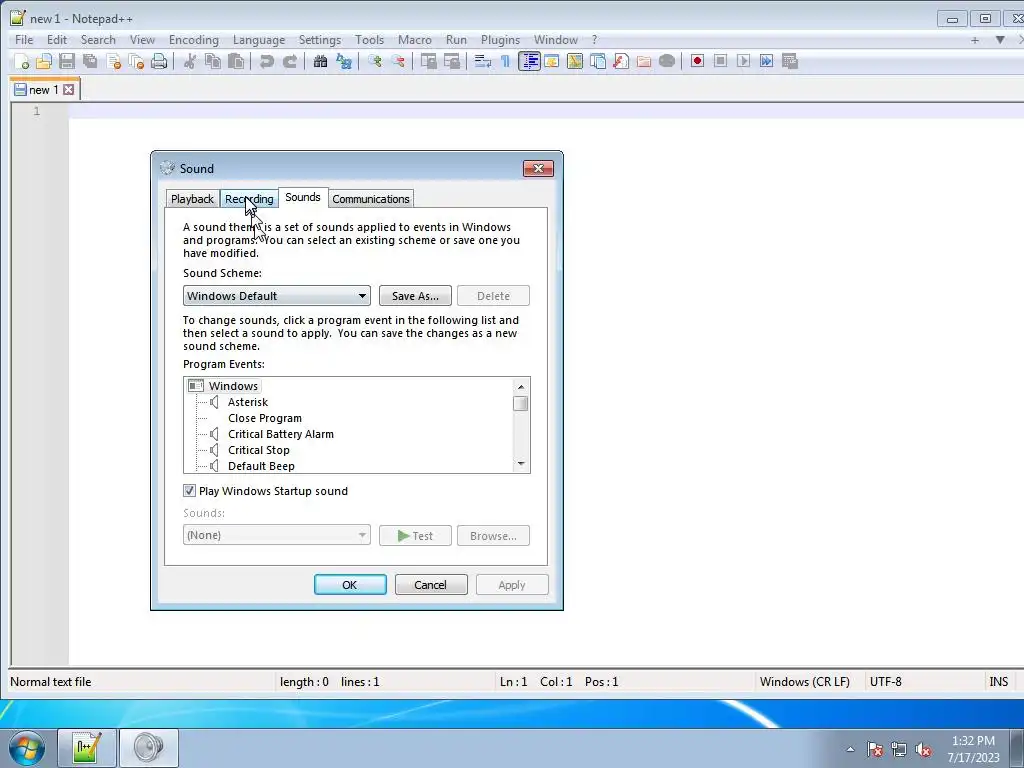
Task: Toggle synchronize horizontal scrolling icon
Action: (x=452, y=61)
